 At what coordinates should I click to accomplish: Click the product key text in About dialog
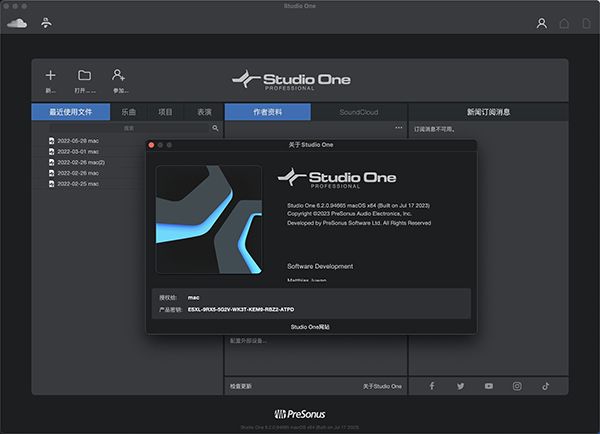click(x=241, y=309)
